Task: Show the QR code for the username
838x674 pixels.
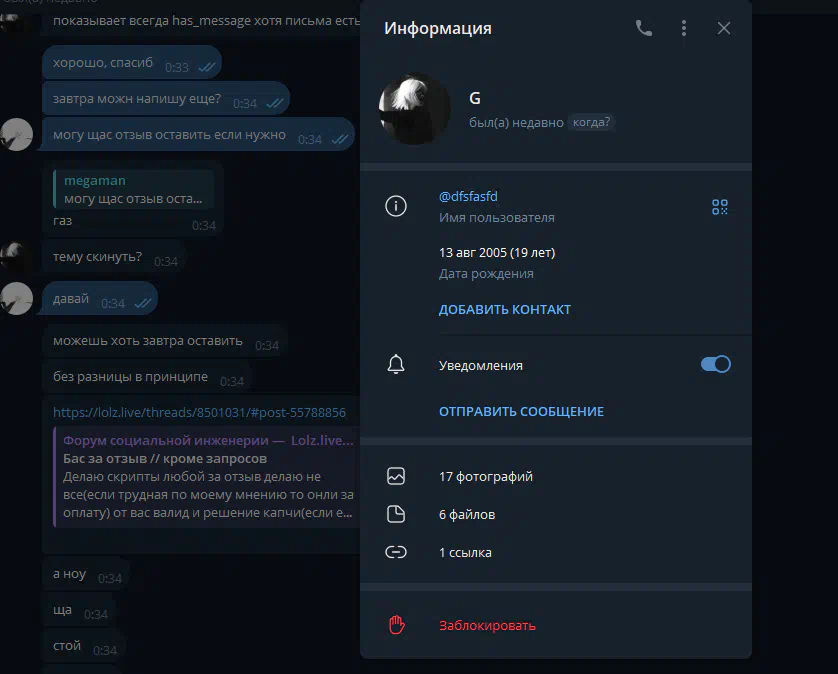Action: pos(719,207)
